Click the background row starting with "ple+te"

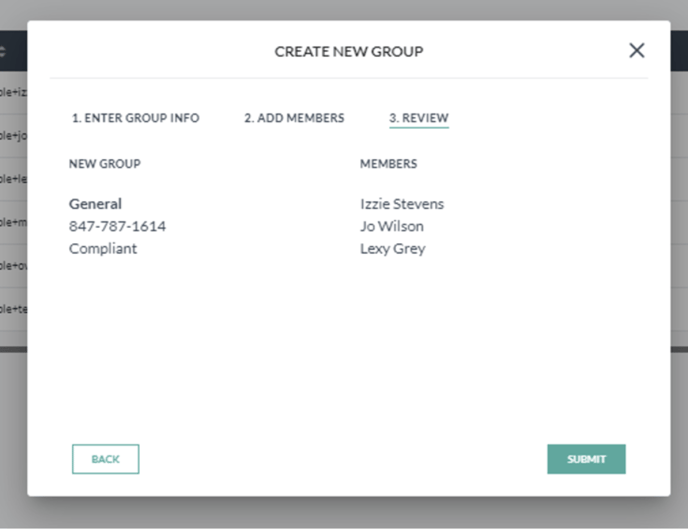[13, 308]
